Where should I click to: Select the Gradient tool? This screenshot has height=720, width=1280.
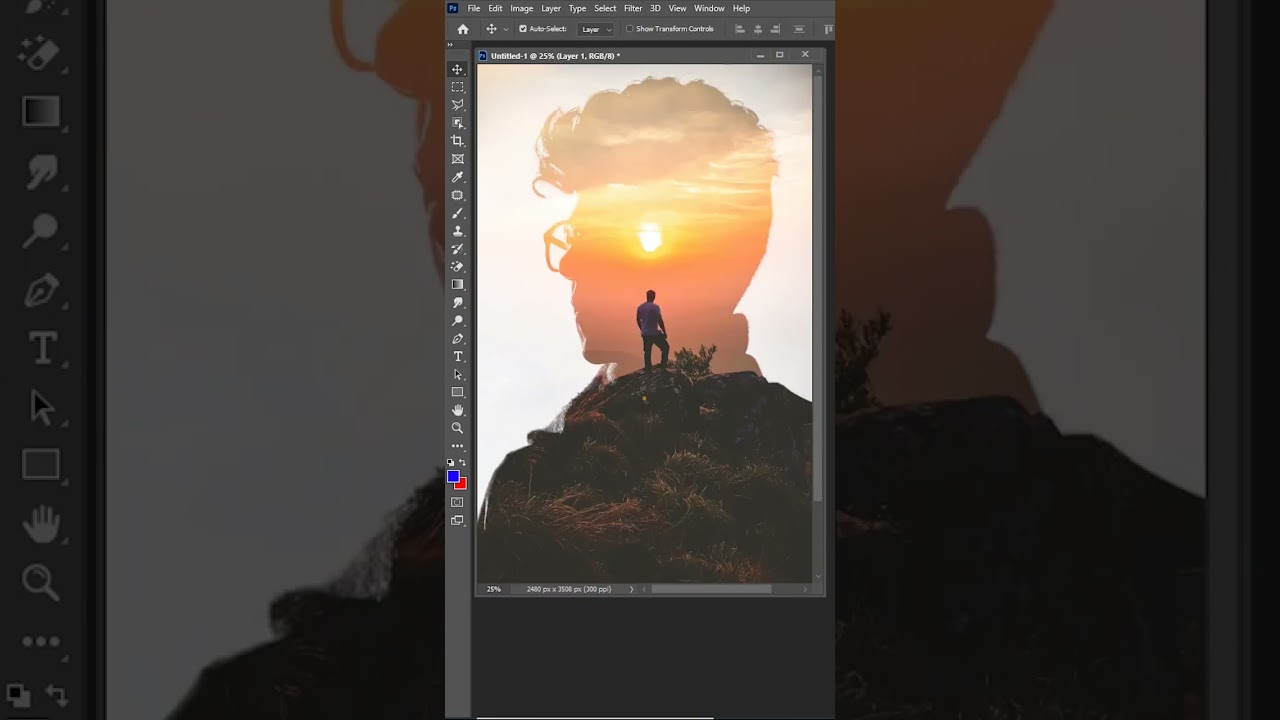tap(458, 285)
